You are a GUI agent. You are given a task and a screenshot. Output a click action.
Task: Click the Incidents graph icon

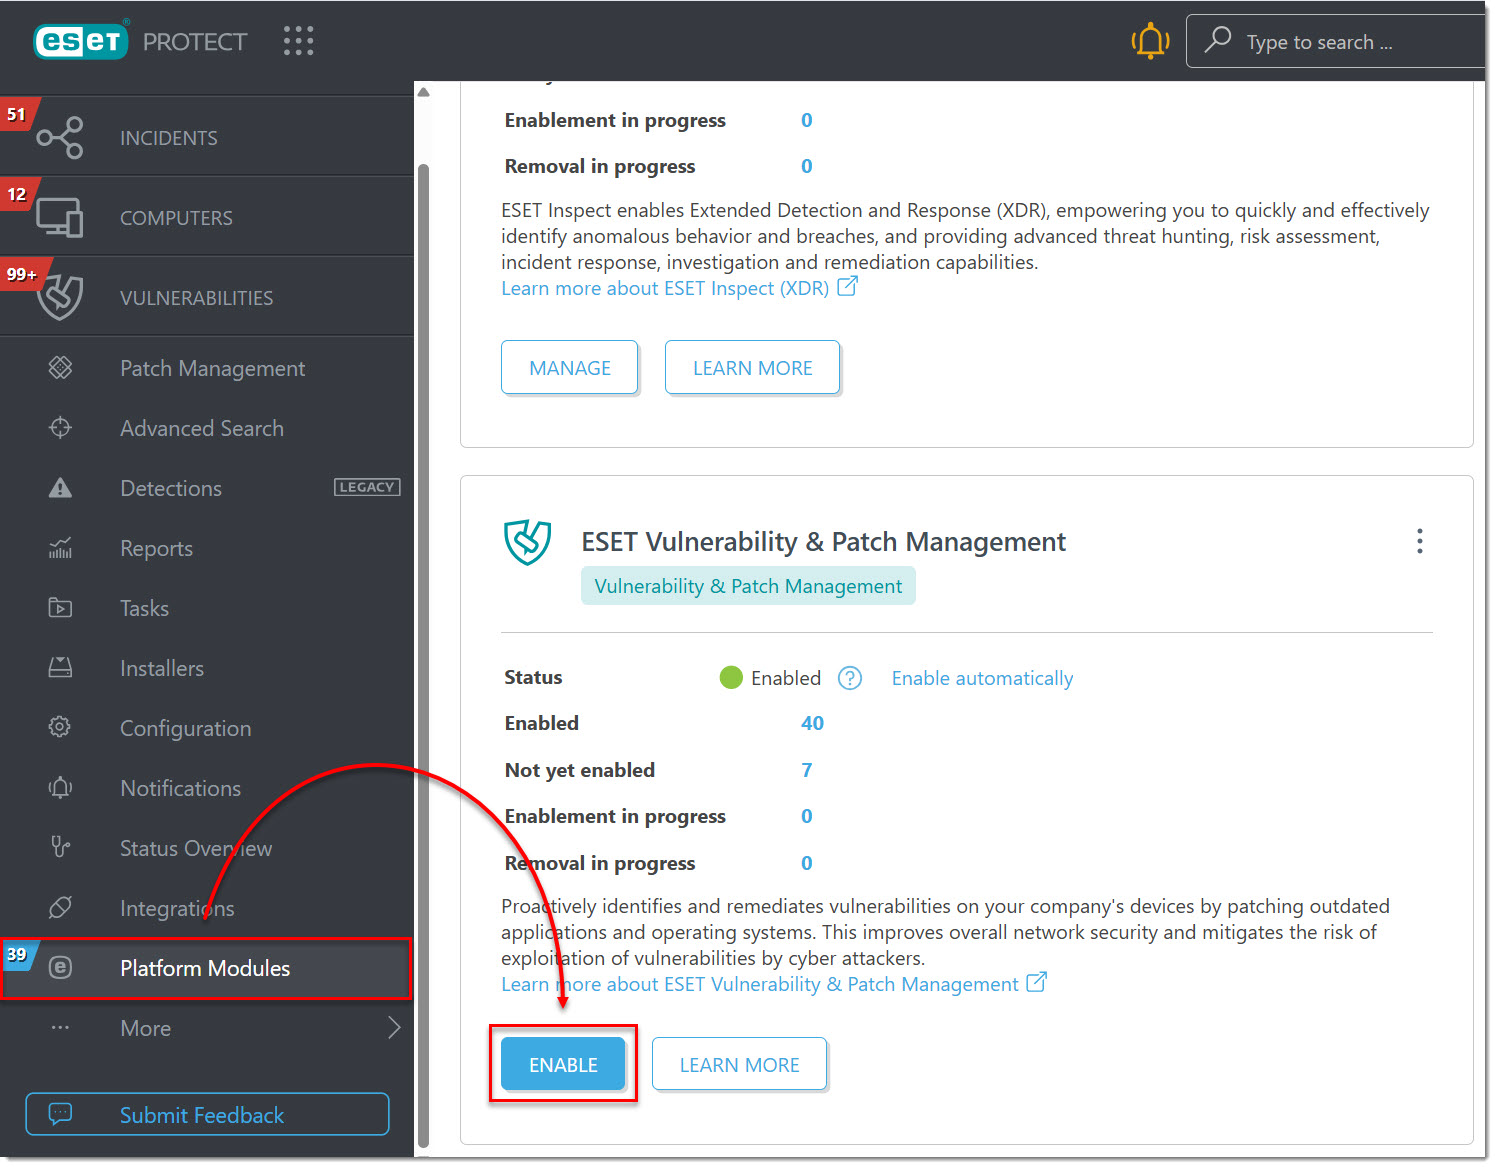point(60,138)
